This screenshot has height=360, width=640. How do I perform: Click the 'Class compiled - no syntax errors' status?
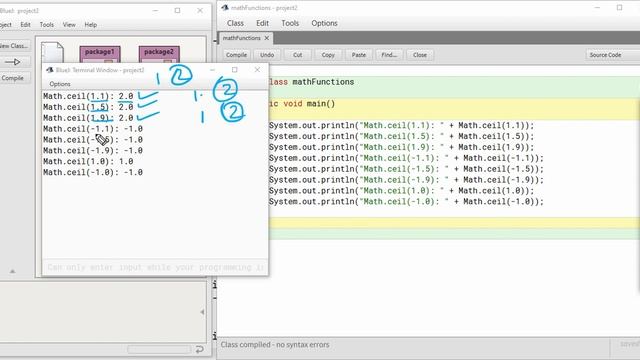(x=275, y=345)
